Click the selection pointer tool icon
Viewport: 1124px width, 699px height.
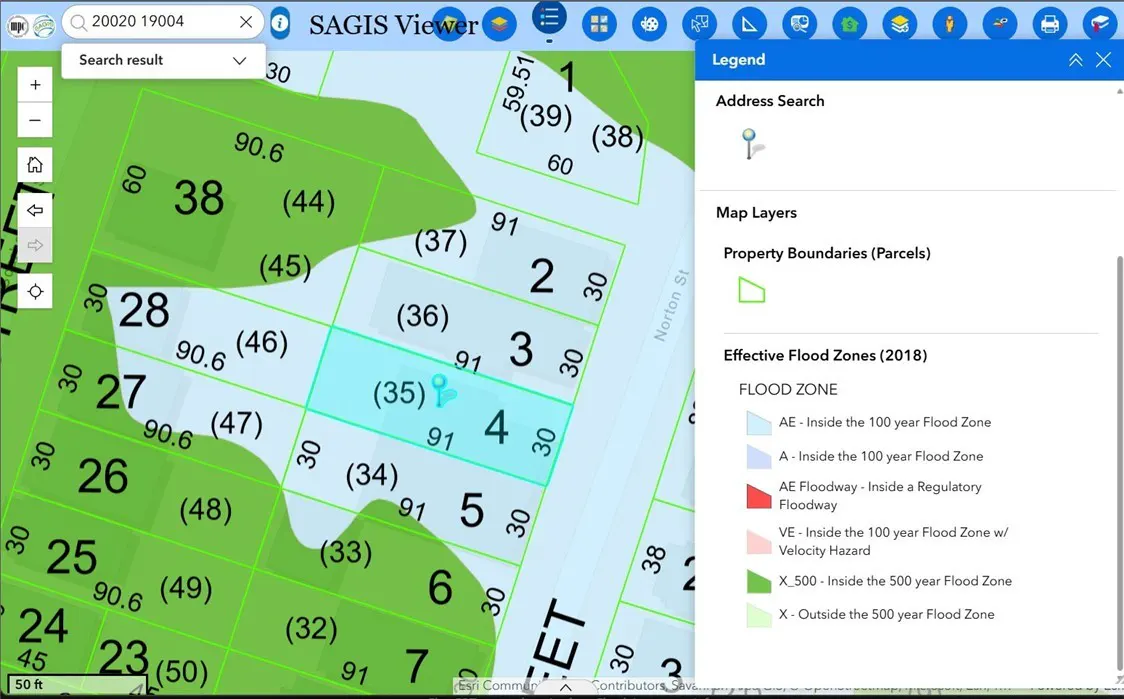(699, 24)
